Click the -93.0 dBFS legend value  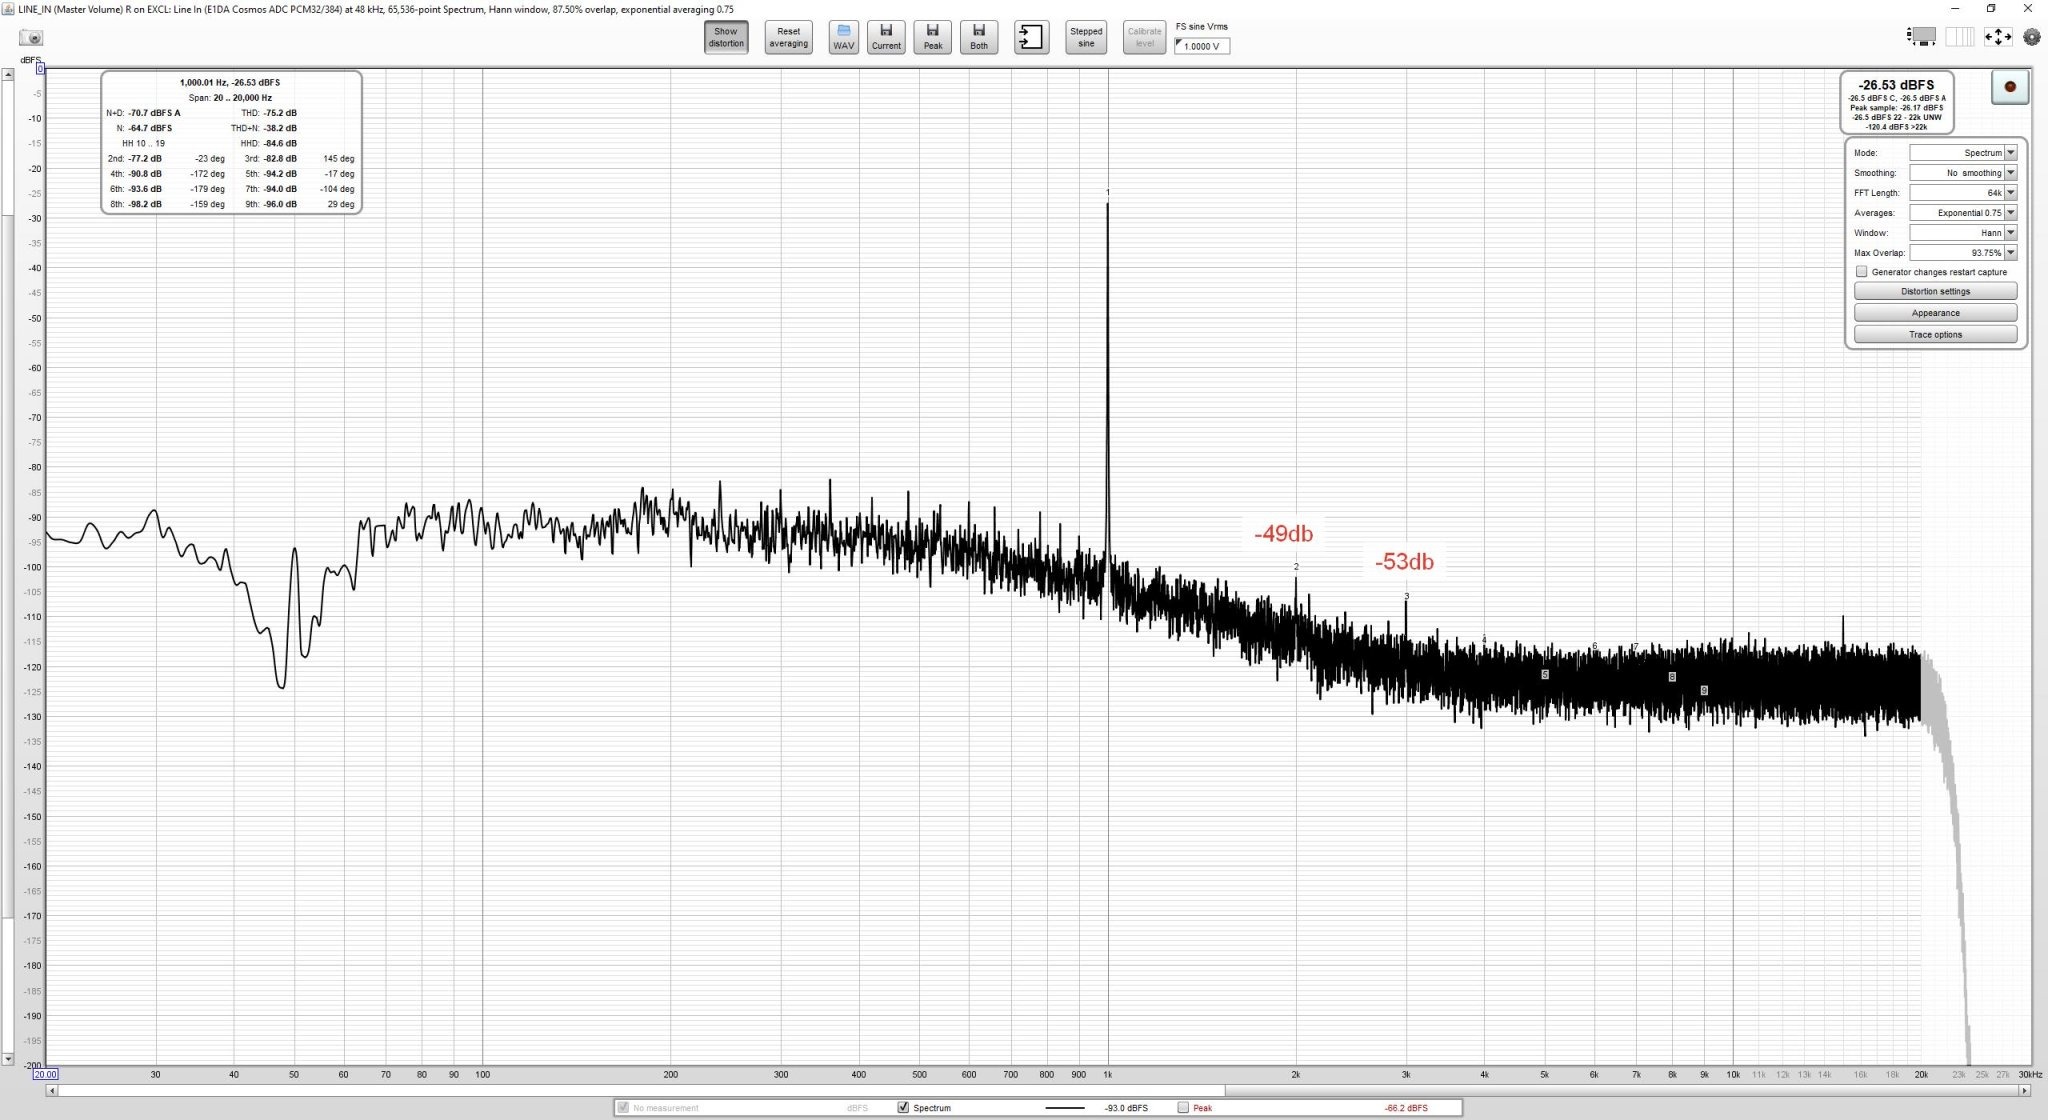1126,1108
